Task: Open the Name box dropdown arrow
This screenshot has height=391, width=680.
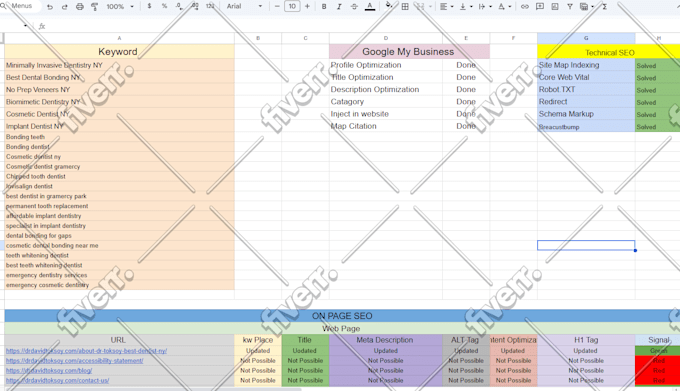Action: (x=26, y=26)
